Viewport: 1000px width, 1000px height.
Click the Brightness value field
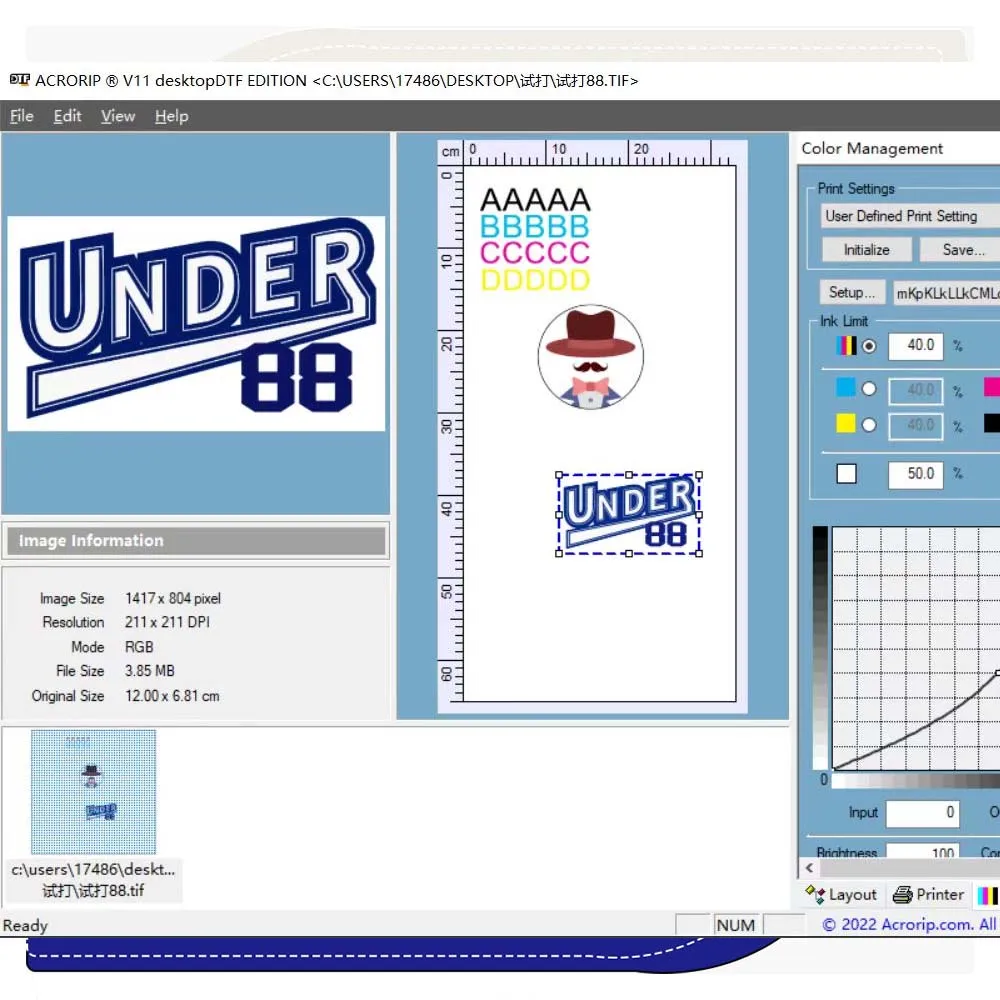click(x=922, y=851)
